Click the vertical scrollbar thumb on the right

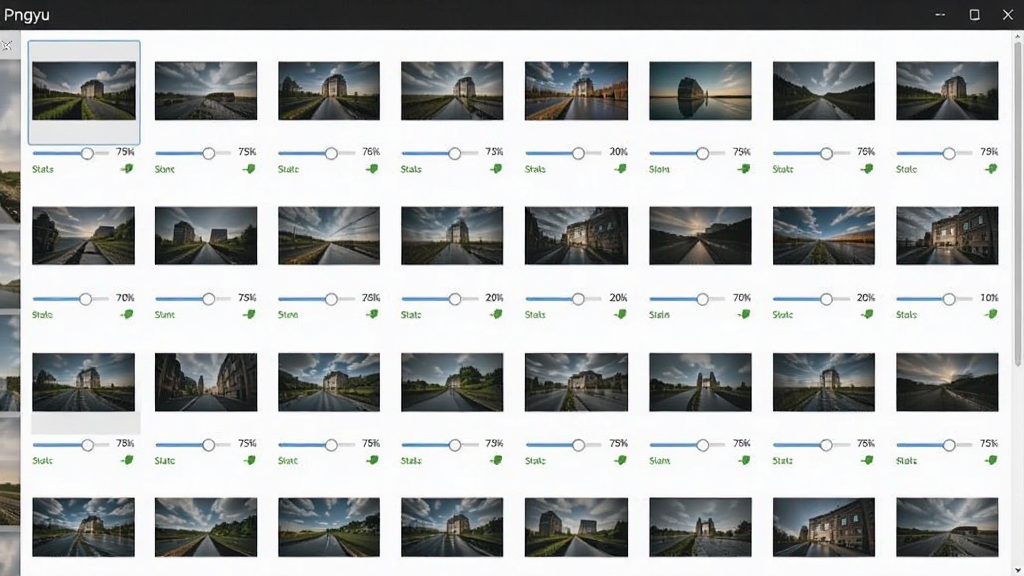(1017, 202)
